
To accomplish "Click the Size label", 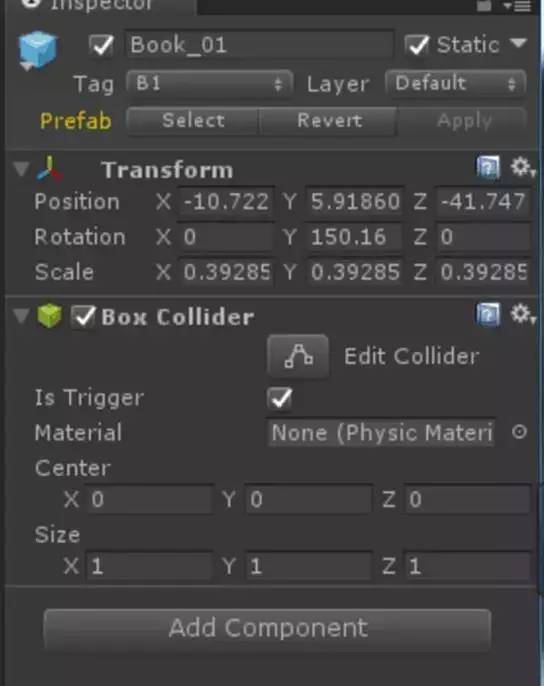I will tap(57, 535).
